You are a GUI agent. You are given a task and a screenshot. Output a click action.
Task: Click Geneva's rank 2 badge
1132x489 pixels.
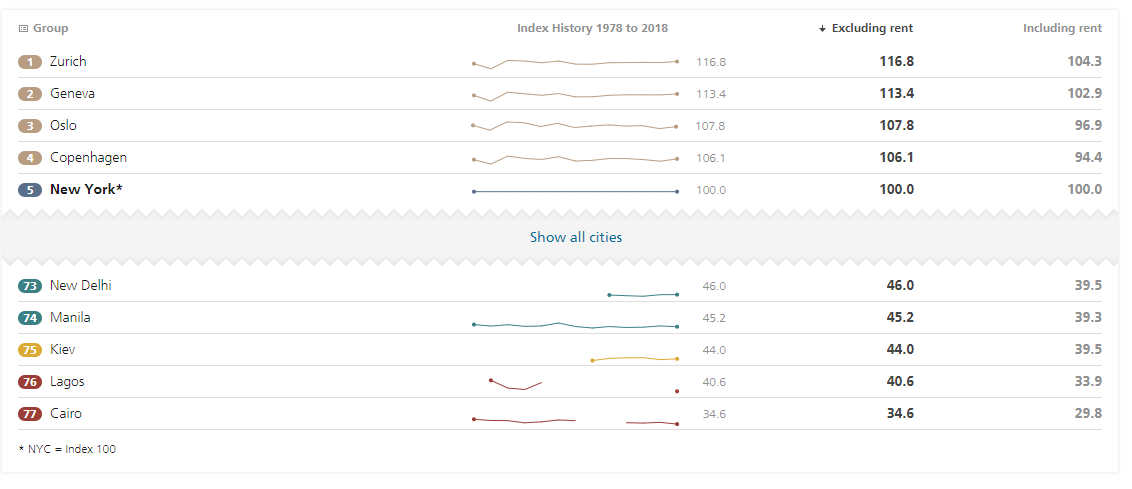point(30,94)
